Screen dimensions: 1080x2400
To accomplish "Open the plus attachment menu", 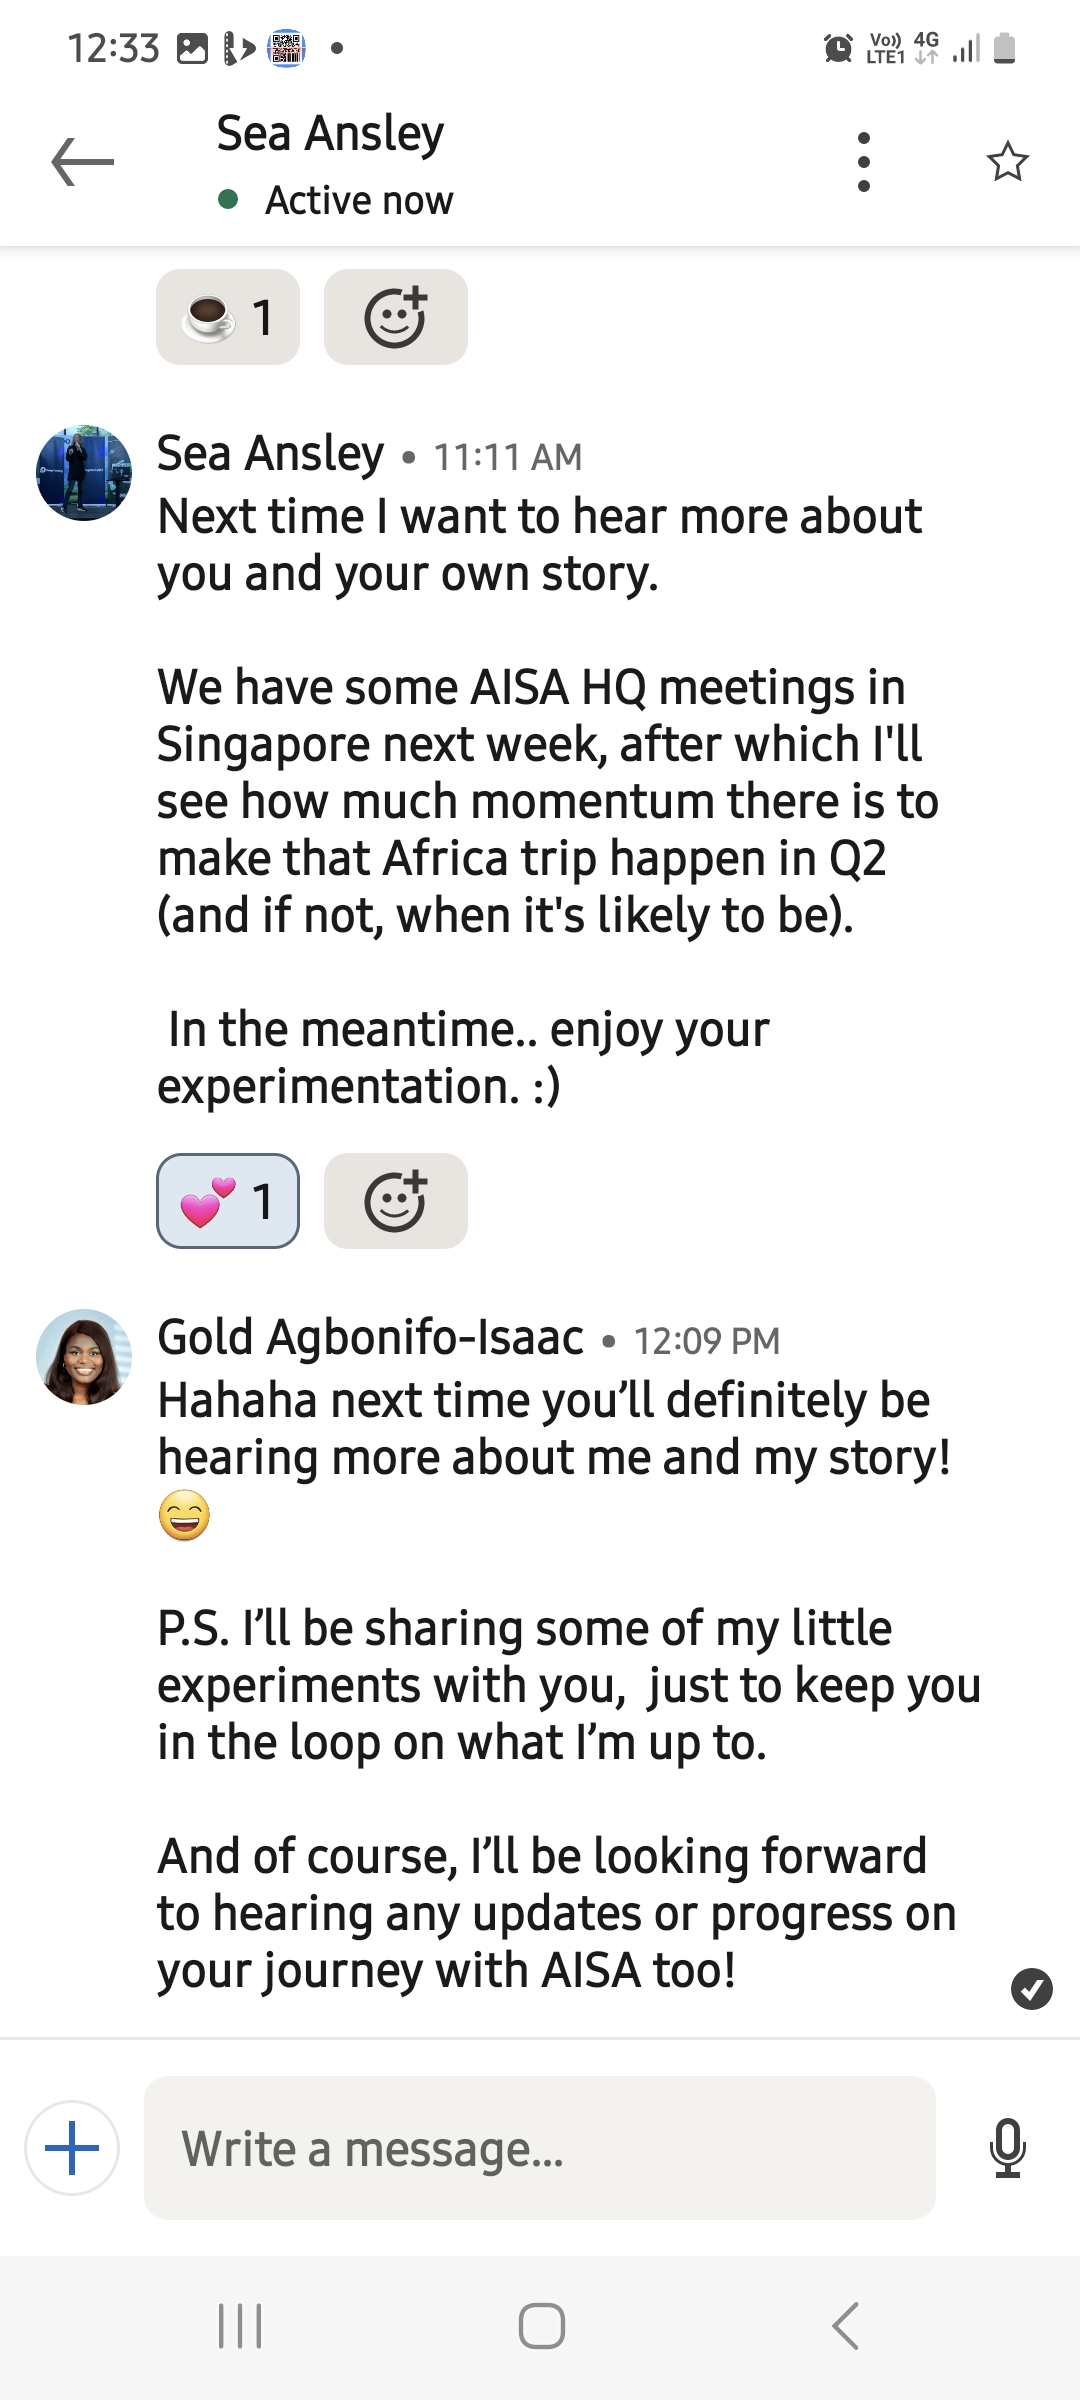I will [72, 2148].
